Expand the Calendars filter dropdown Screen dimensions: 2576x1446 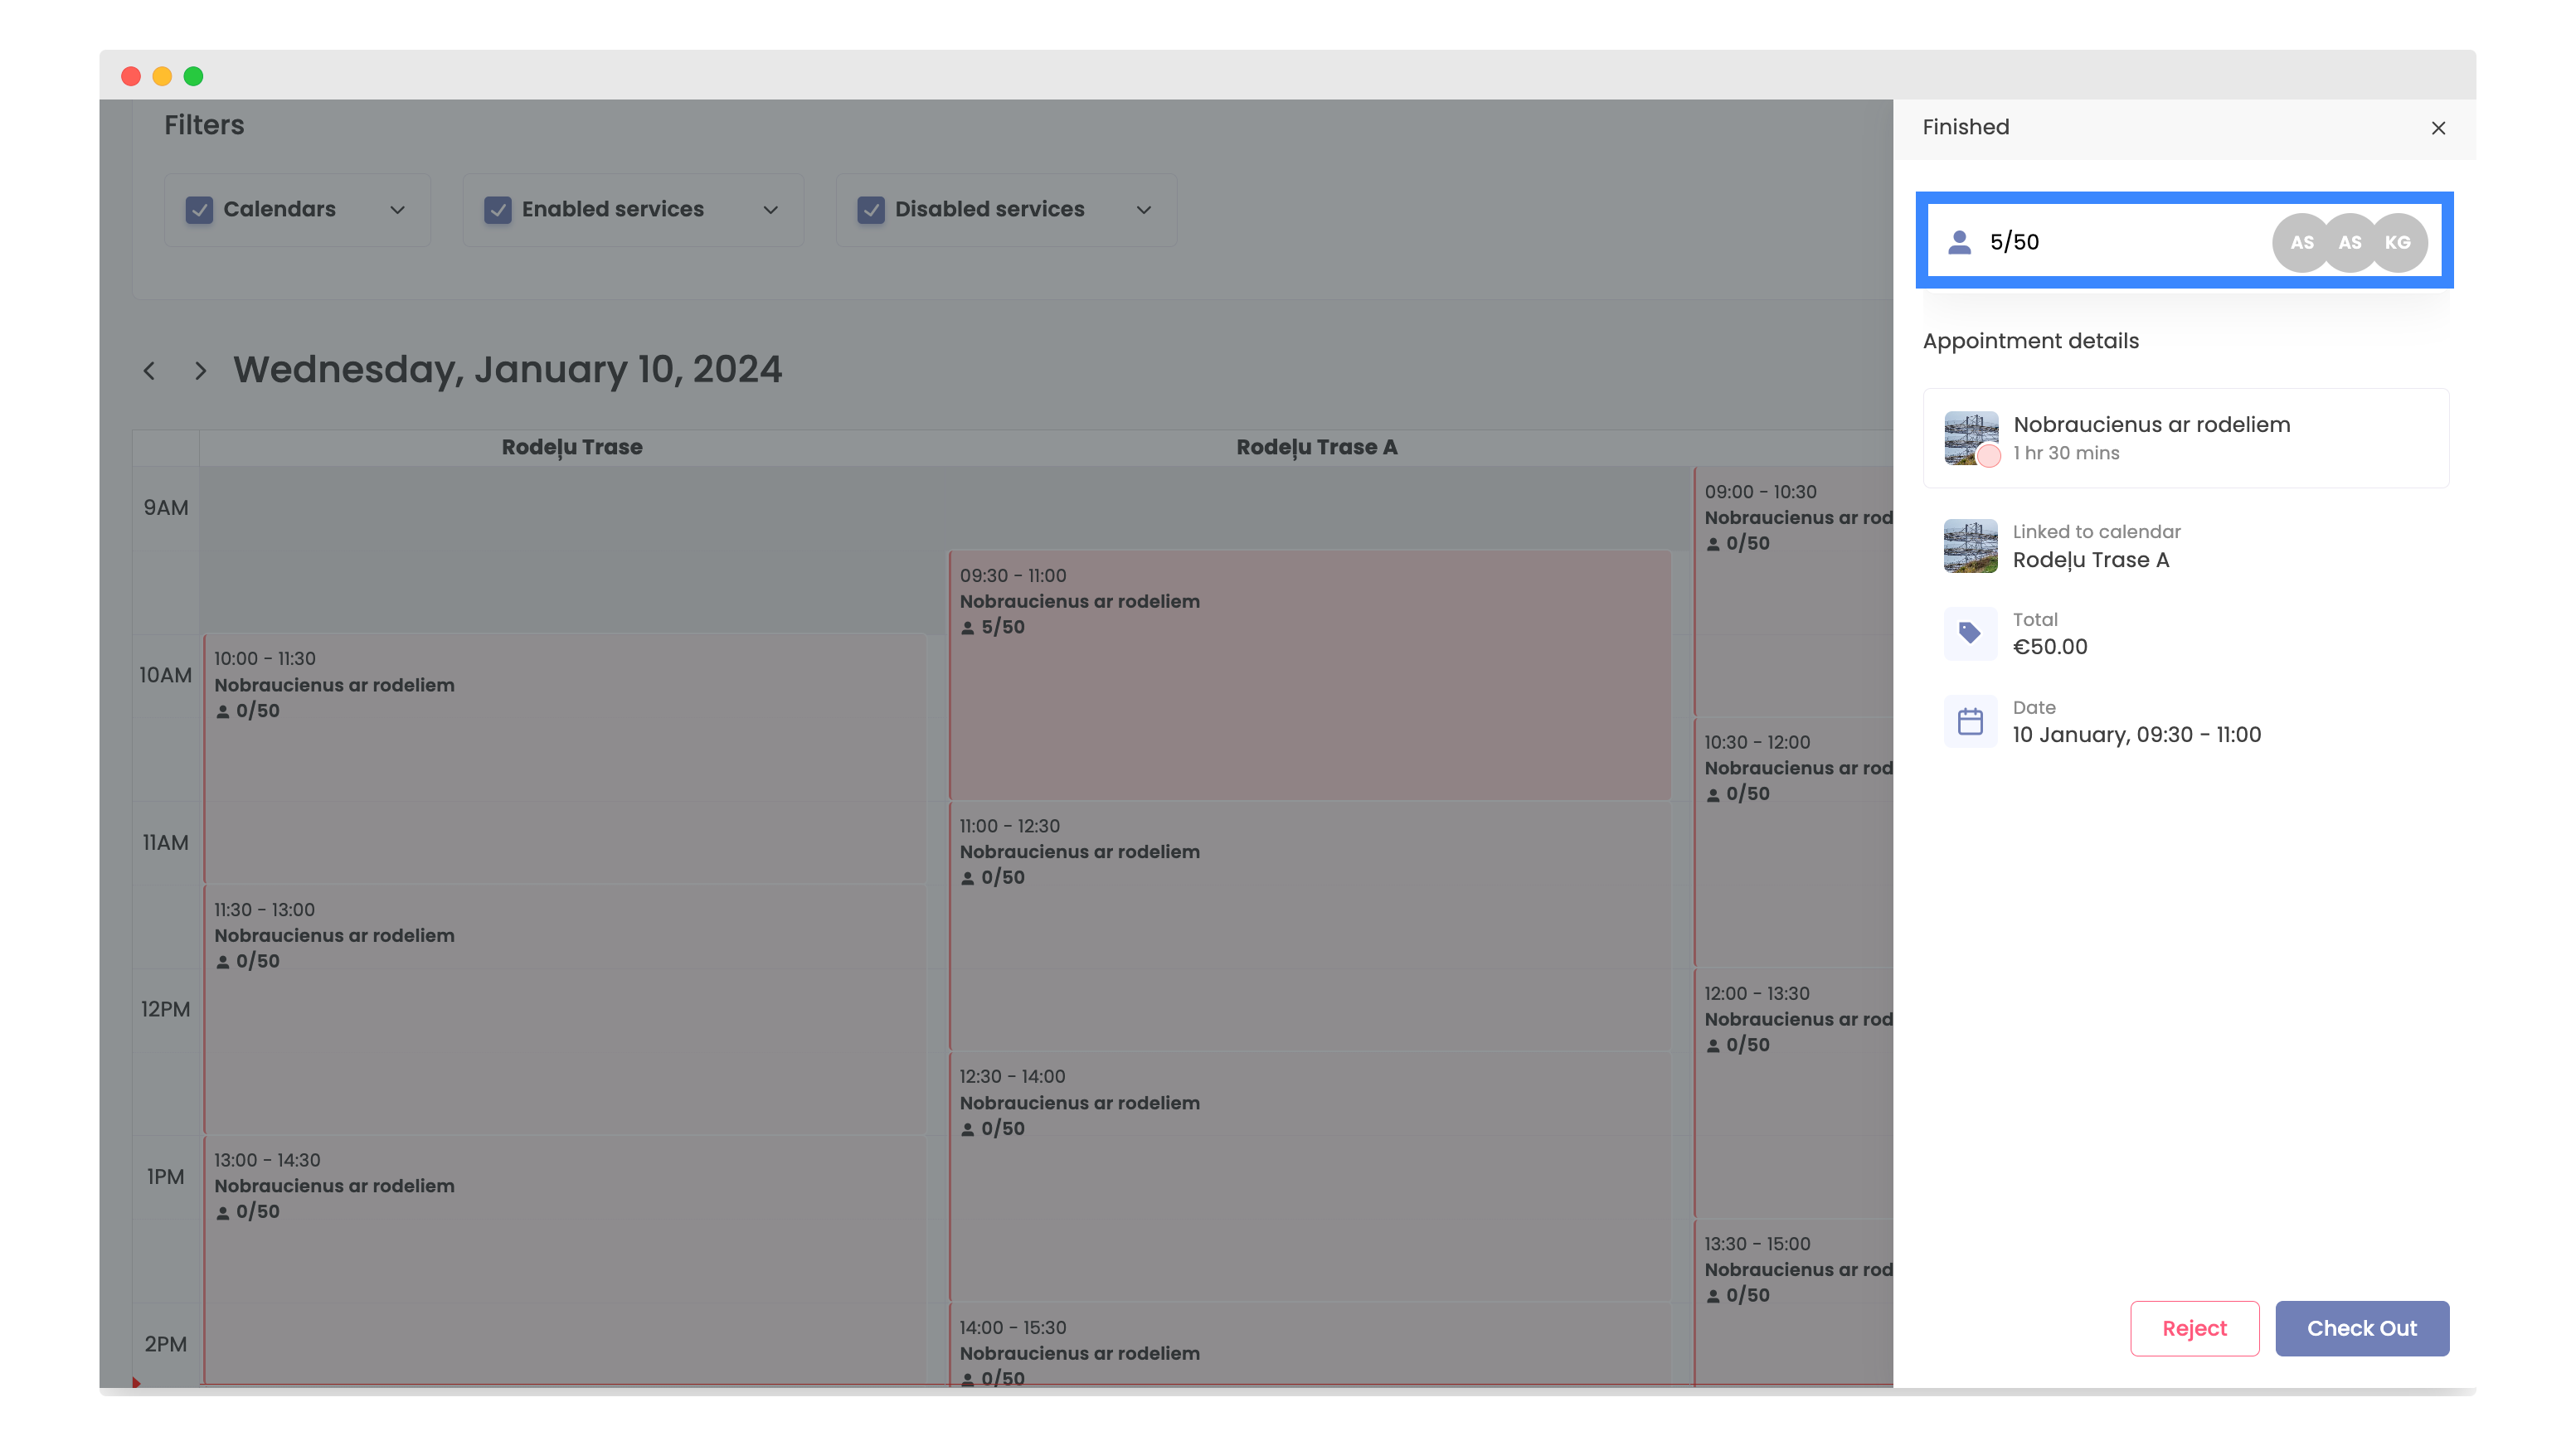pyautogui.click(x=397, y=210)
